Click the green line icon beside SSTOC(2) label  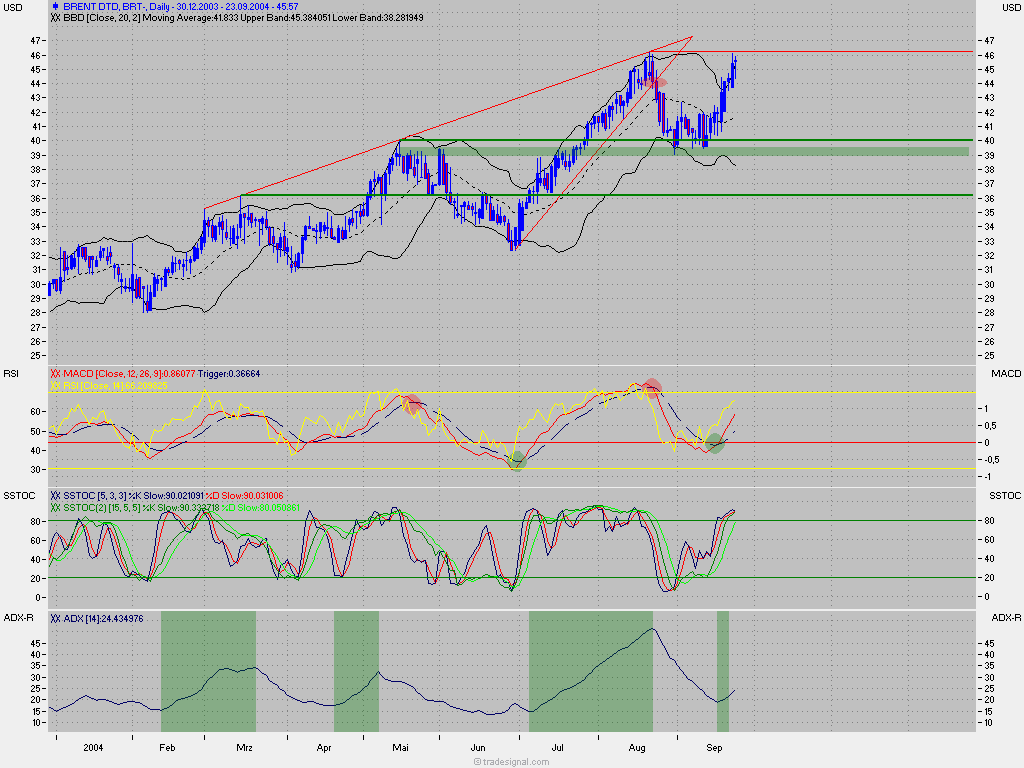pos(55,508)
